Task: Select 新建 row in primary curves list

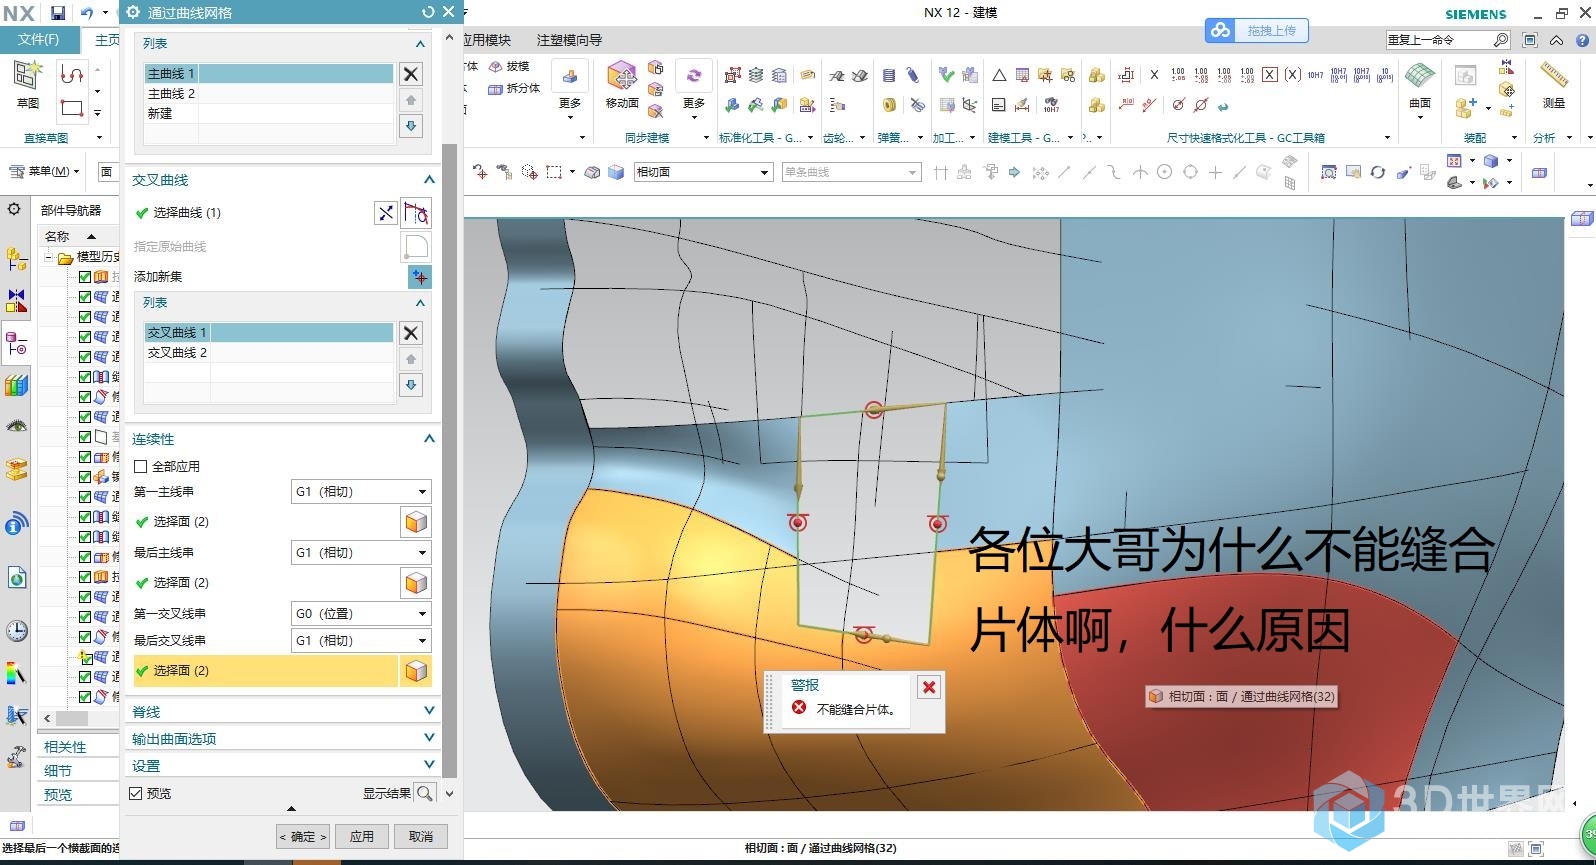Action: coord(269,114)
